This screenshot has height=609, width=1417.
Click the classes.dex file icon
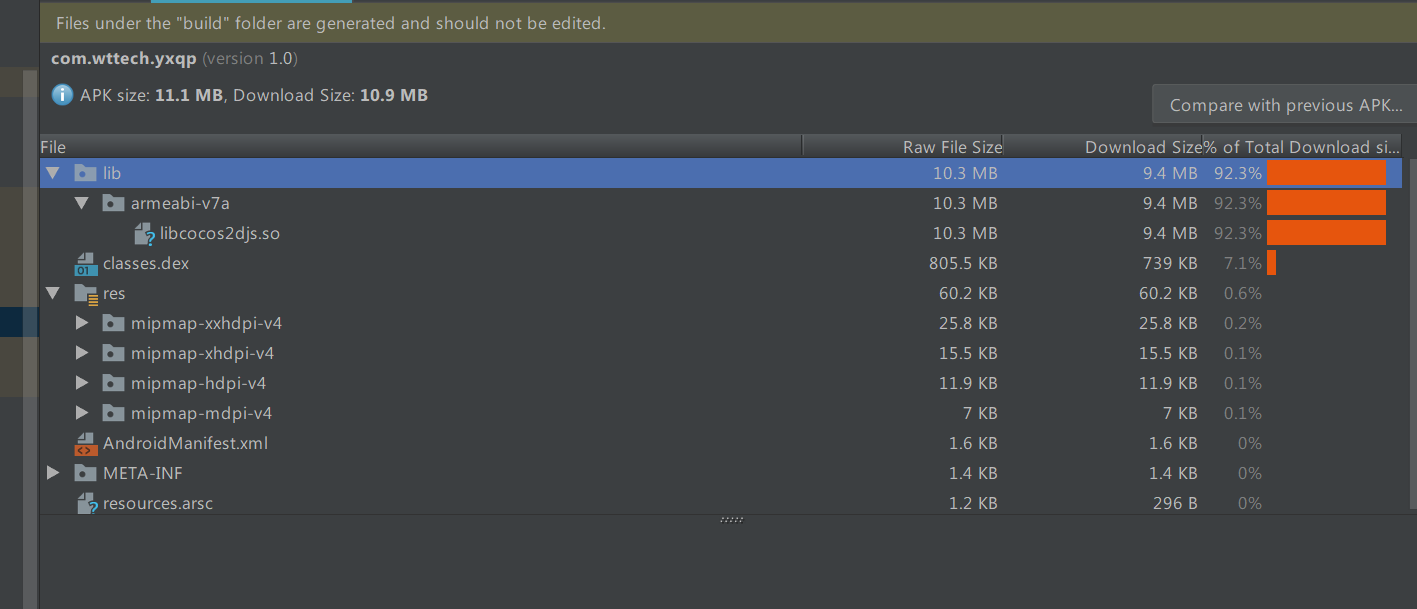[85, 264]
